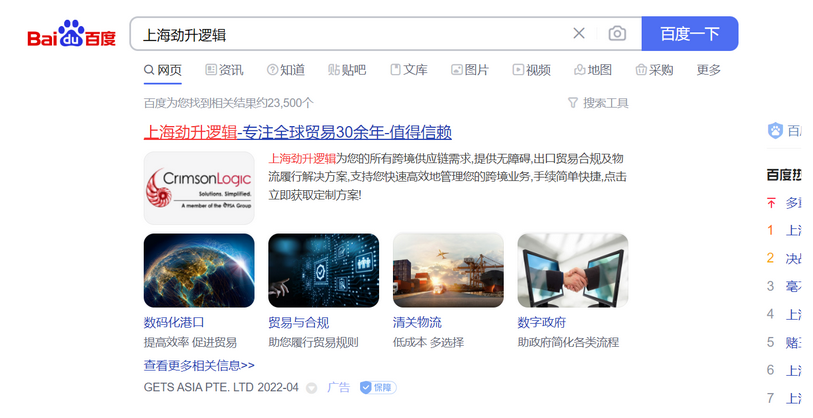Viewport: 813px width, 418px height.
Task: Go to the 贴吧 tab
Action: [x=347, y=70]
